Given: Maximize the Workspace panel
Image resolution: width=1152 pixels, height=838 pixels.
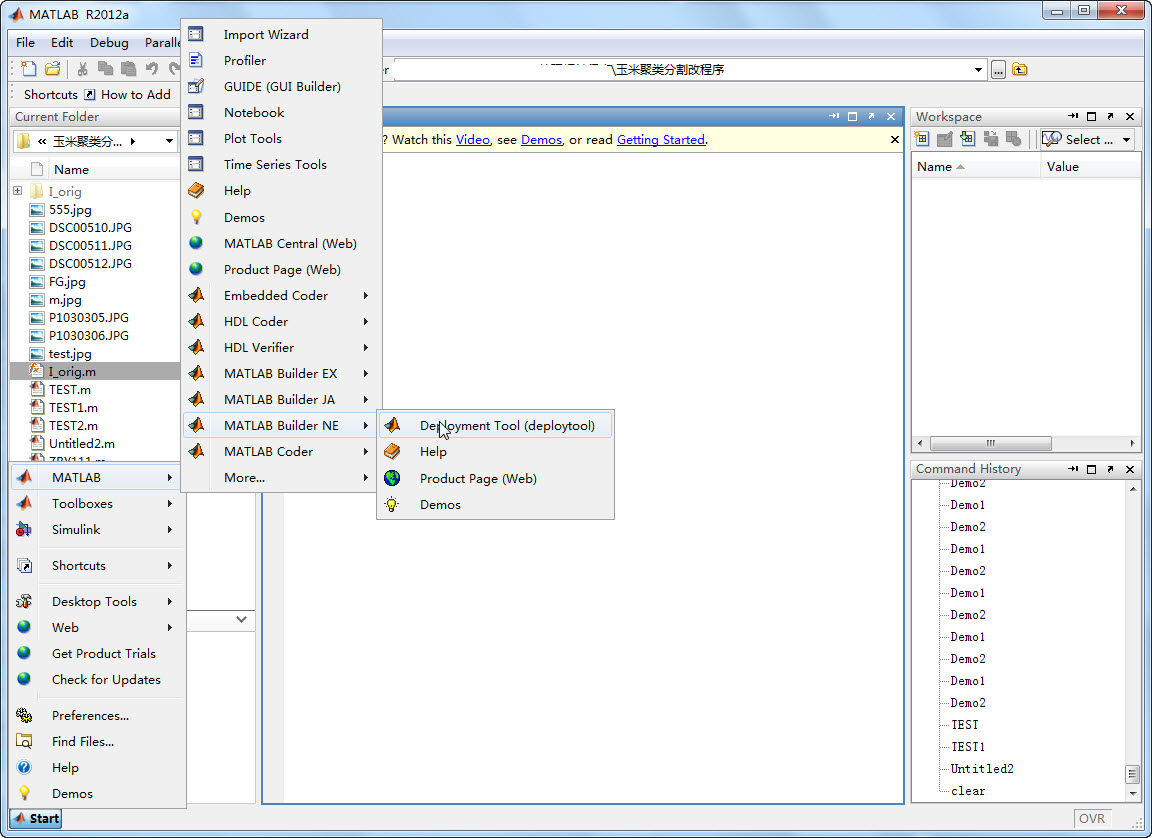Looking at the screenshot, I should [x=1091, y=117].
